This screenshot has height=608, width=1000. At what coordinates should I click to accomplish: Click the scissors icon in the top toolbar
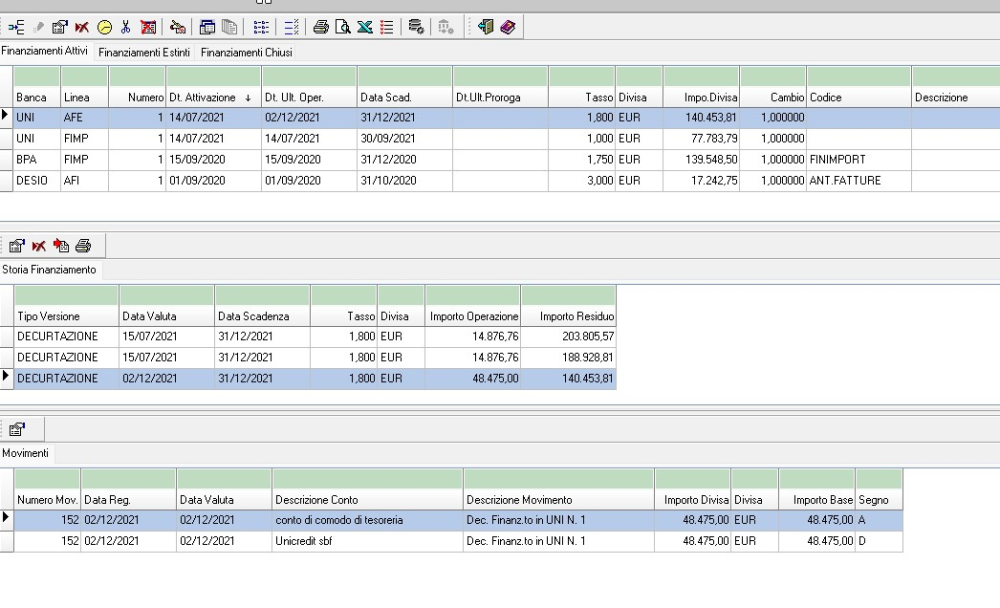(128, 29)
